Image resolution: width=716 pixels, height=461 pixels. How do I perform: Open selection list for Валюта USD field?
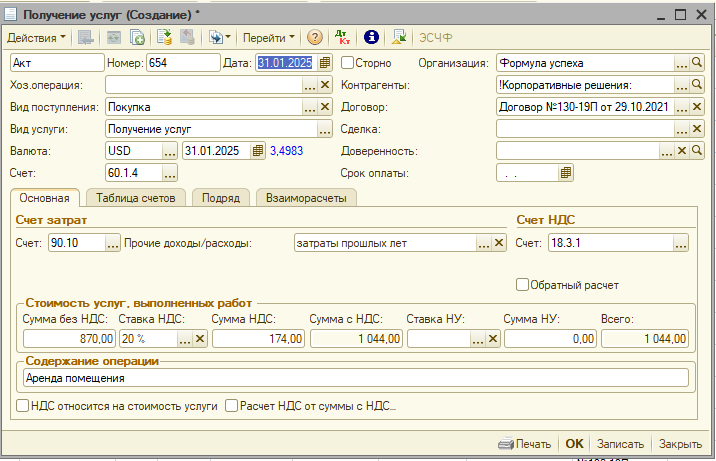(170, 151)
